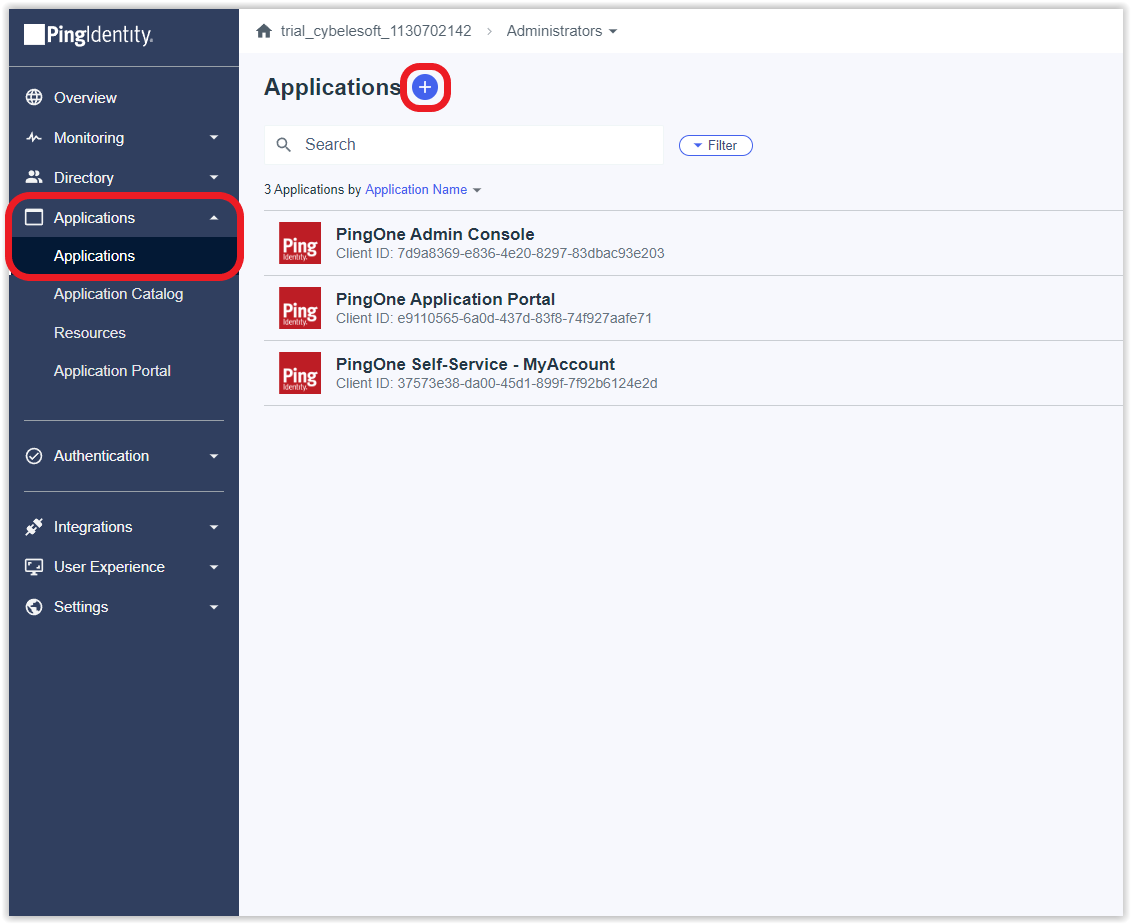Screen dimensions: 1131x924
Task: Click the PingOne Admin Console logo
Action: coord(300,243)
